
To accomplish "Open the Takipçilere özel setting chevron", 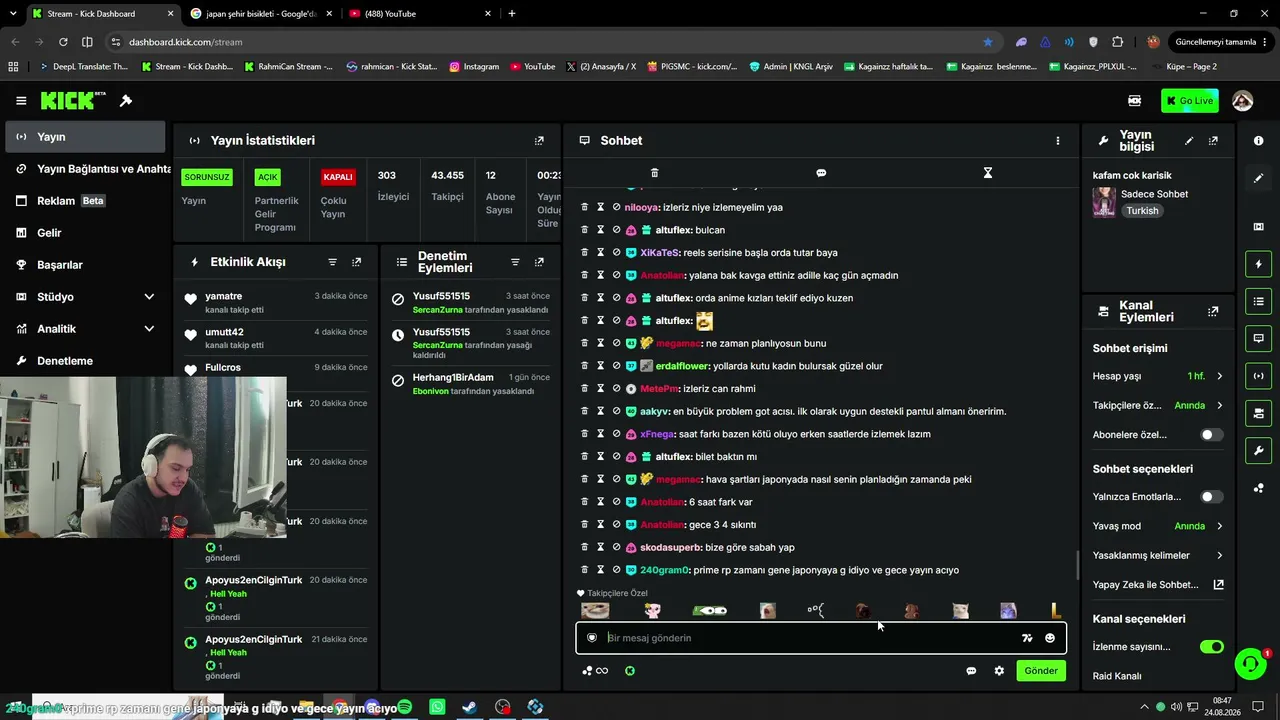I will (x=1219, y=406).
